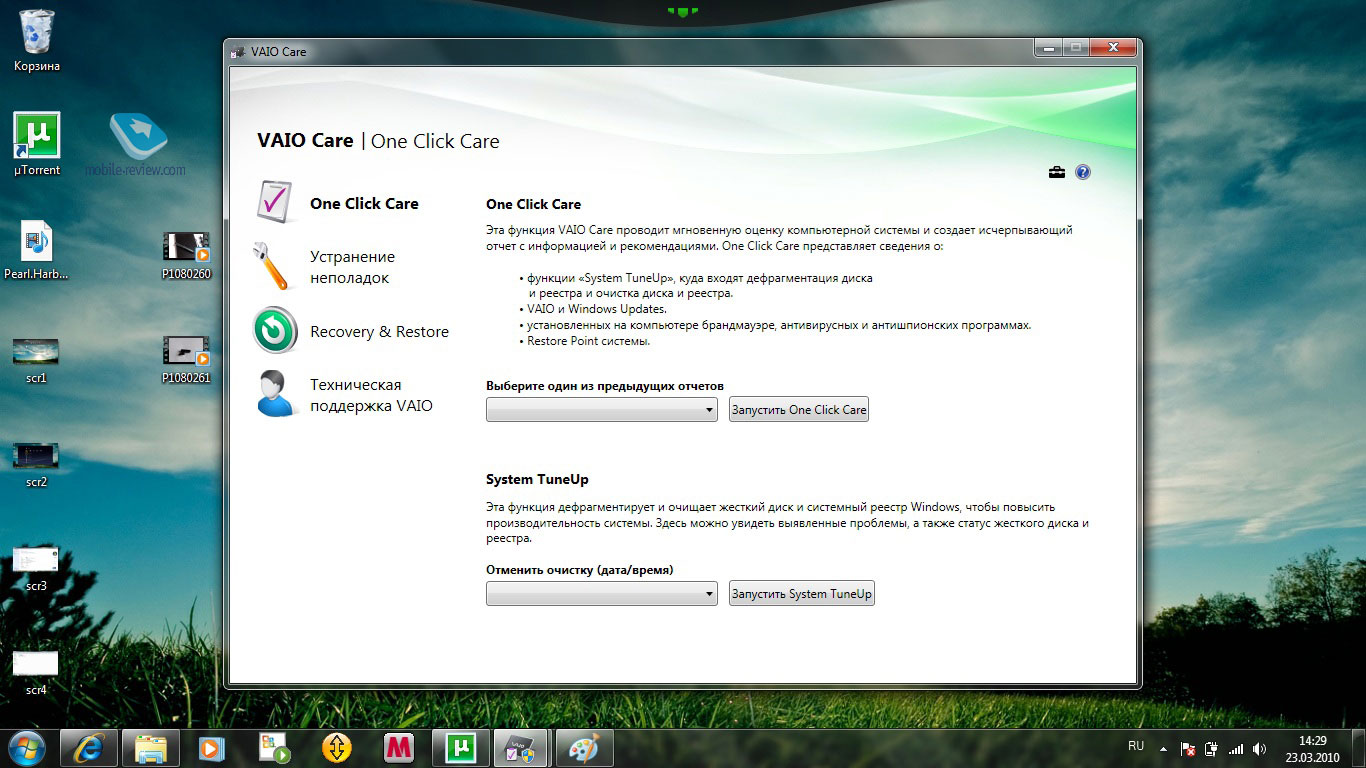1366x768 pixels.
Task: Open the taskbar media icon with green play arrow
Action: click(275, 748)
